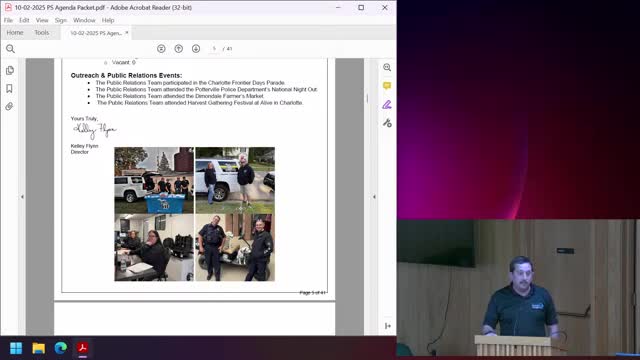Screen dimensions: 640x360
Task: Open the More Tools icon in right pane
Action: point(387,123)
